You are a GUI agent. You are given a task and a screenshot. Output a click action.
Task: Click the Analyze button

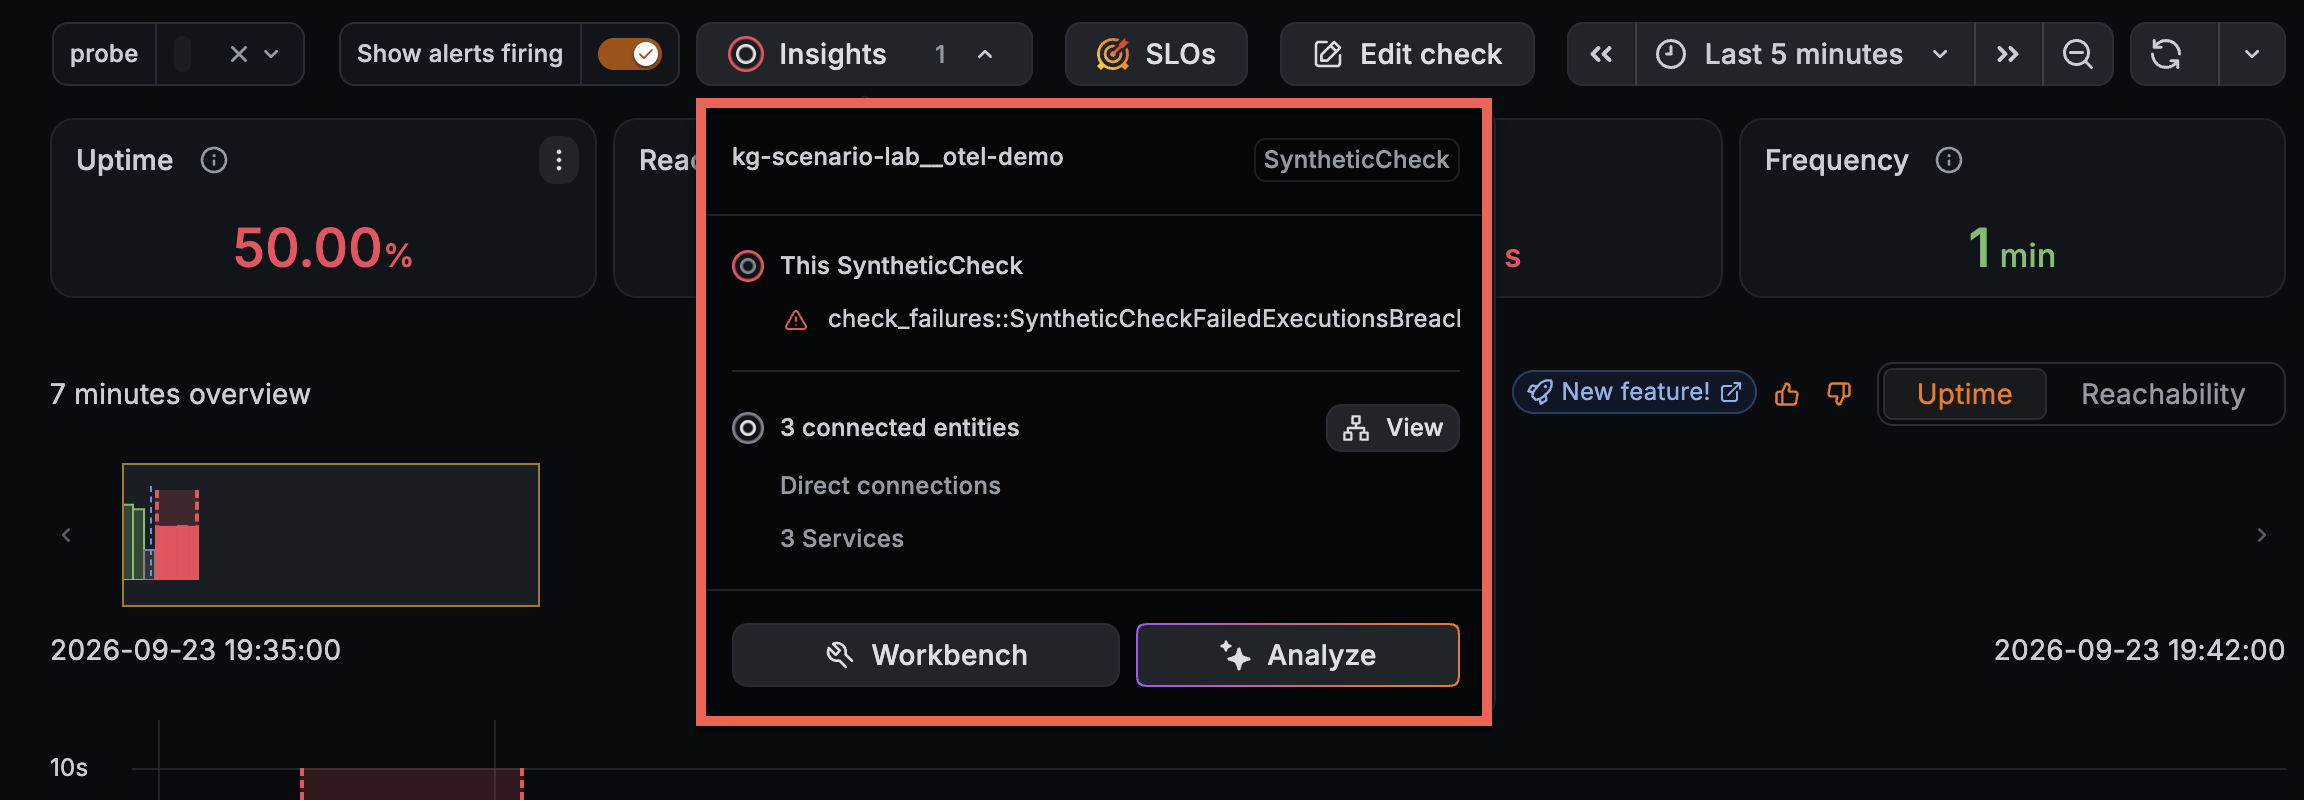coord(1298,655)
